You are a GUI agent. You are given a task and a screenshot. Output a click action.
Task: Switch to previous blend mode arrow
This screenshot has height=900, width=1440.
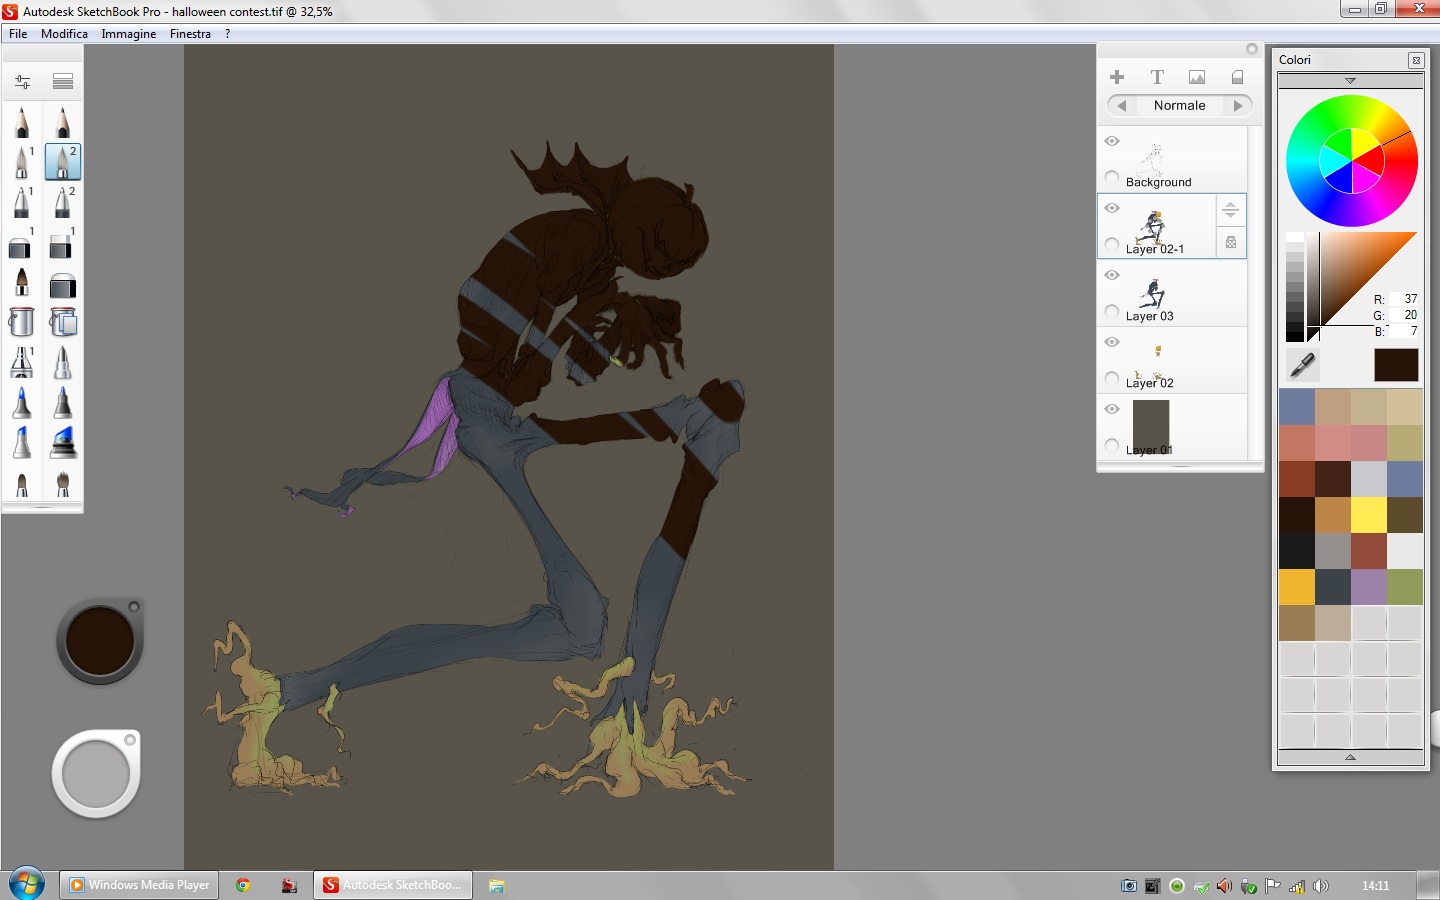pos(1122,105)
